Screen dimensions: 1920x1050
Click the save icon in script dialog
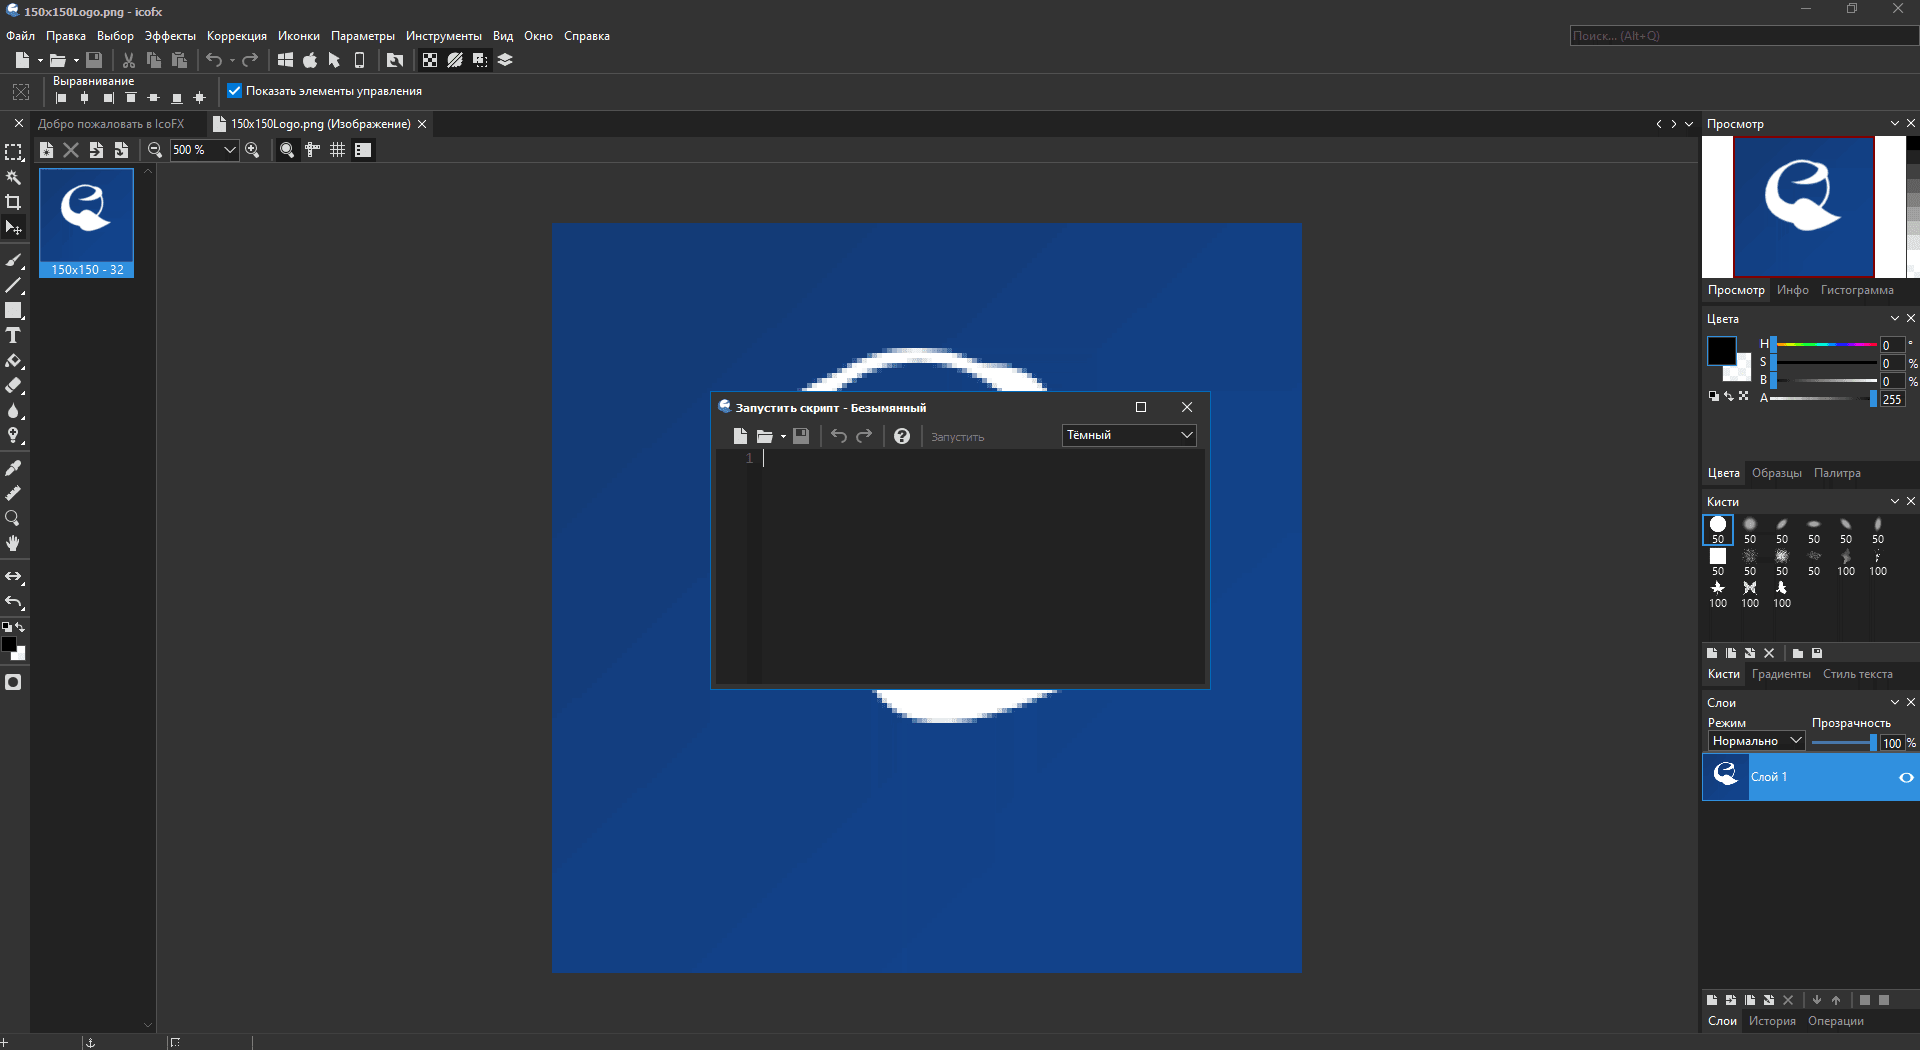(801, 436)
